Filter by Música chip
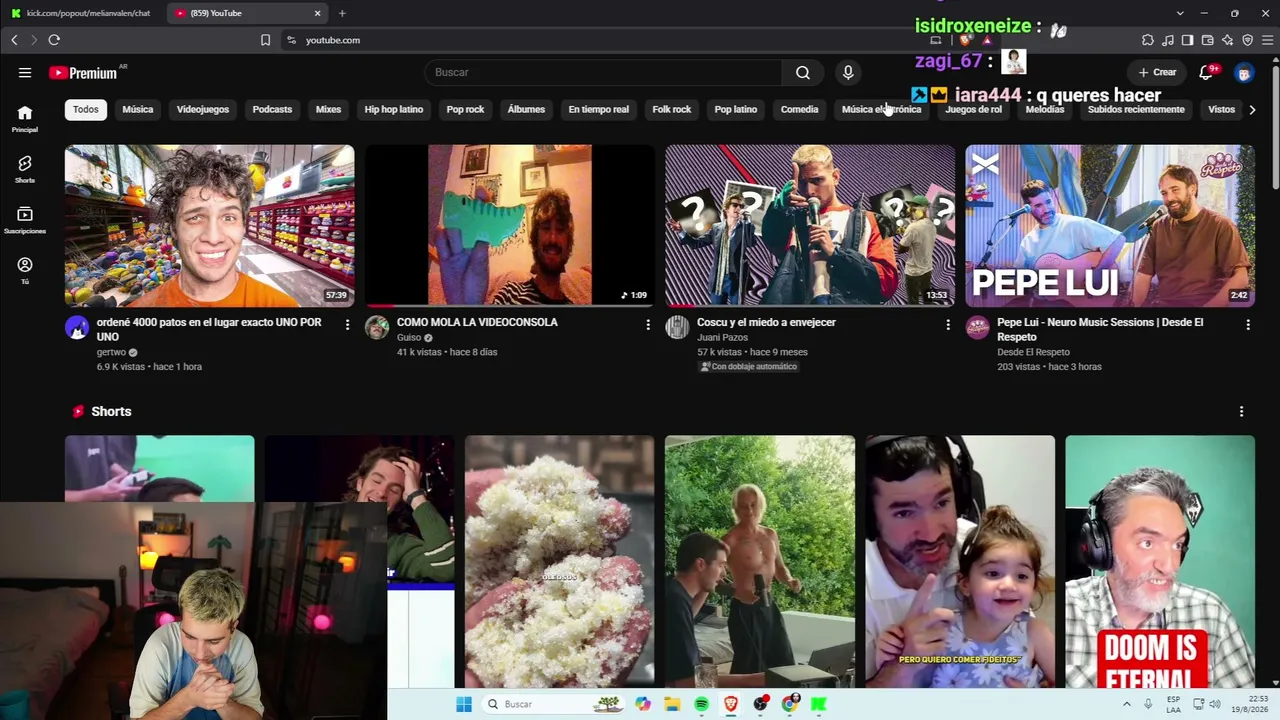Viewport: 1280px width, 720px height. 138,110
